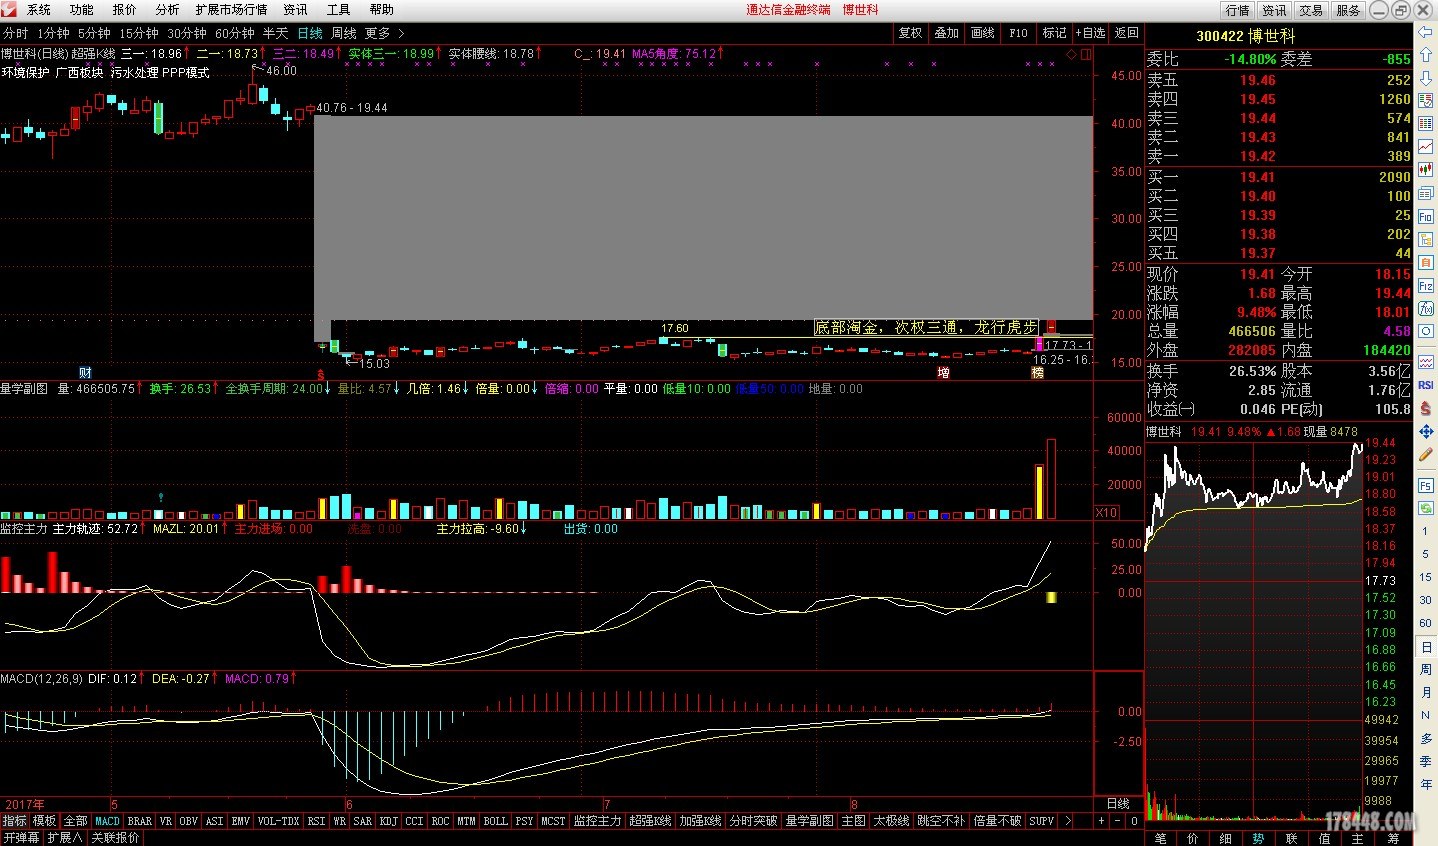The height and width of the screenshot is (846, 1438).
Task: Select the 60-minute period in sidebar
Action: point(1425,623)
